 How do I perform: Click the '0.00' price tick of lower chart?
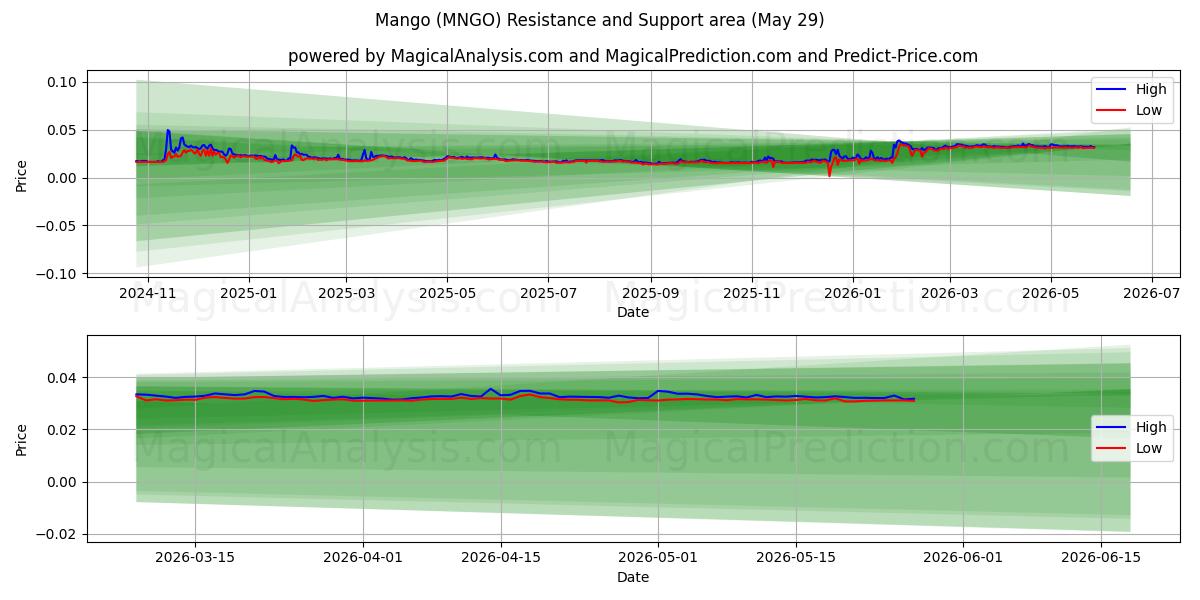pos(63,482)
